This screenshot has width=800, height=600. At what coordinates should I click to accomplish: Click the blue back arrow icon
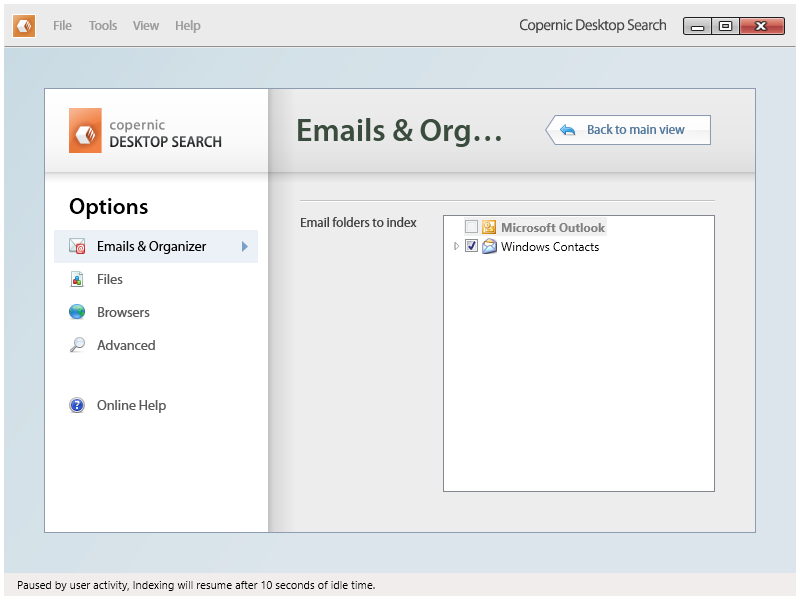coord(567,130)
